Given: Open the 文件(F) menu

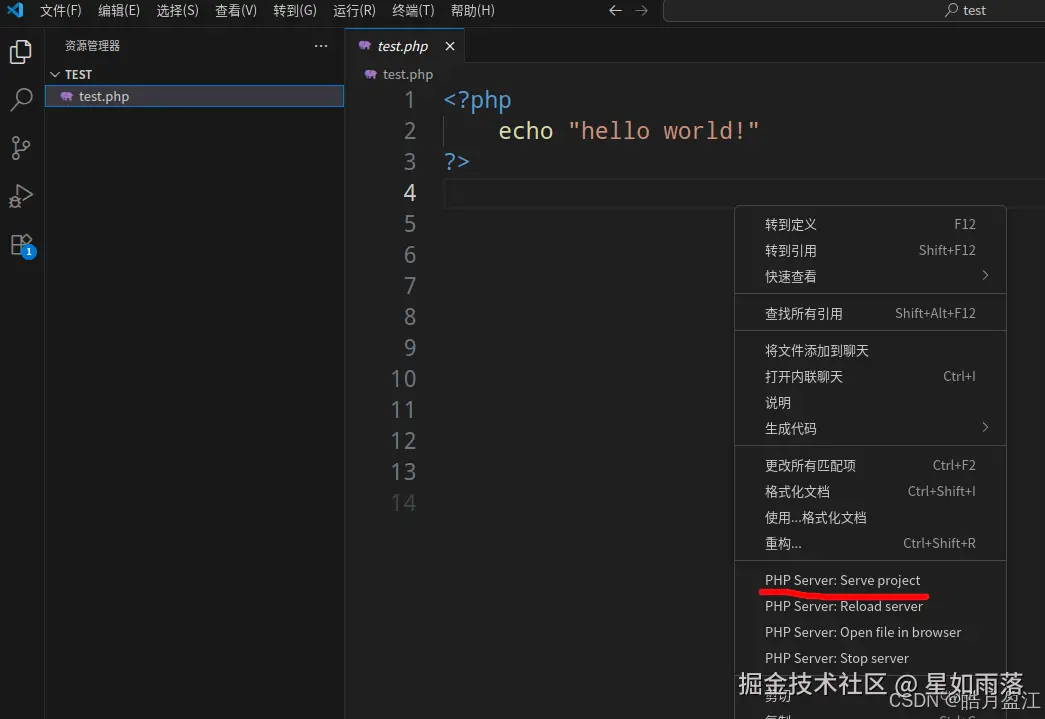Looking at the screenshot, I should pyautogui.click(x=61, y=10).
